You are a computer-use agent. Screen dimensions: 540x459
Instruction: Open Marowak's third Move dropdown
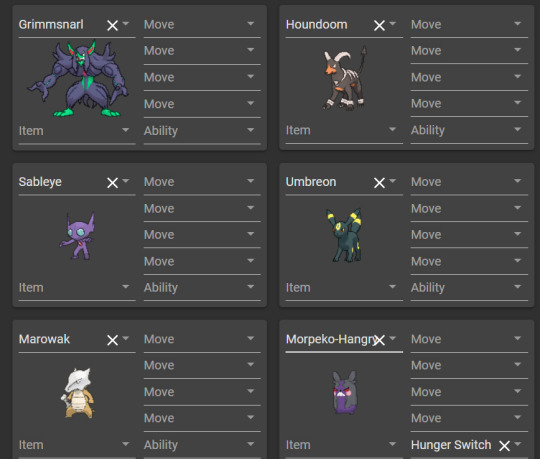(x=202, y=392)
